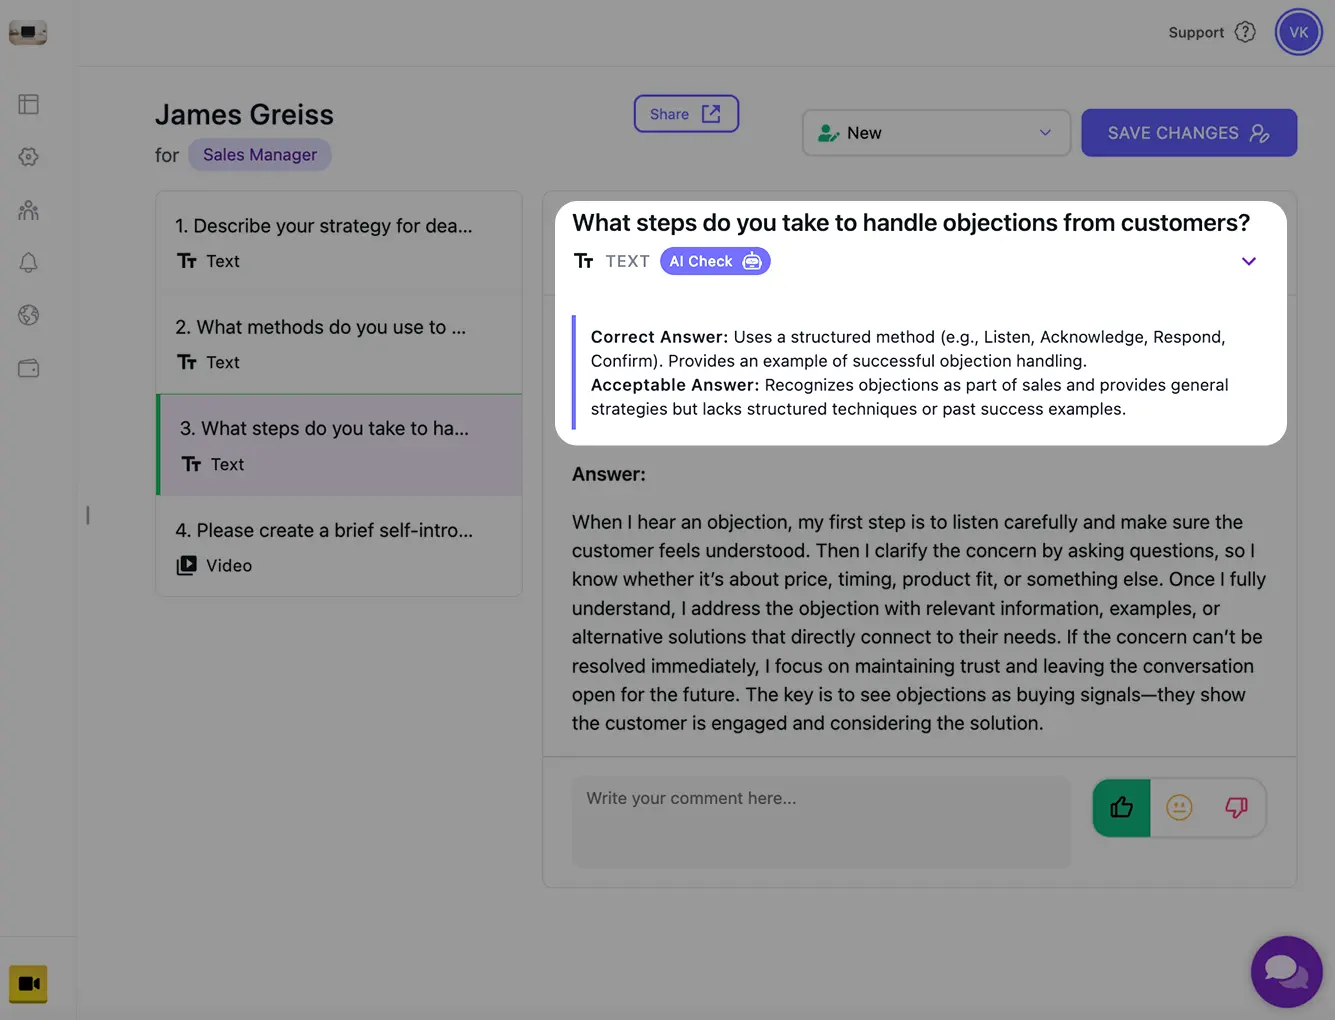Image resolution: width=1335 pixels, height=1020 pixels.
Task: Select question 4 video self-intro
Action: tap(338, 547)
